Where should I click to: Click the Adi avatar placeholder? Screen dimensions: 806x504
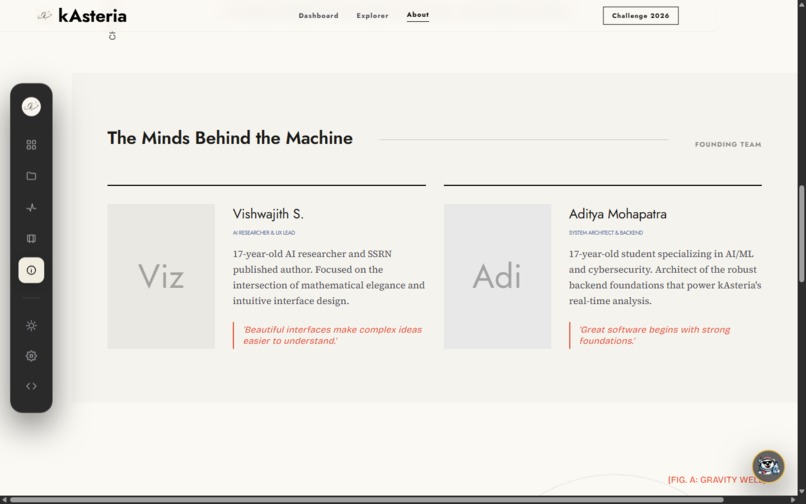tap(497, 276)
